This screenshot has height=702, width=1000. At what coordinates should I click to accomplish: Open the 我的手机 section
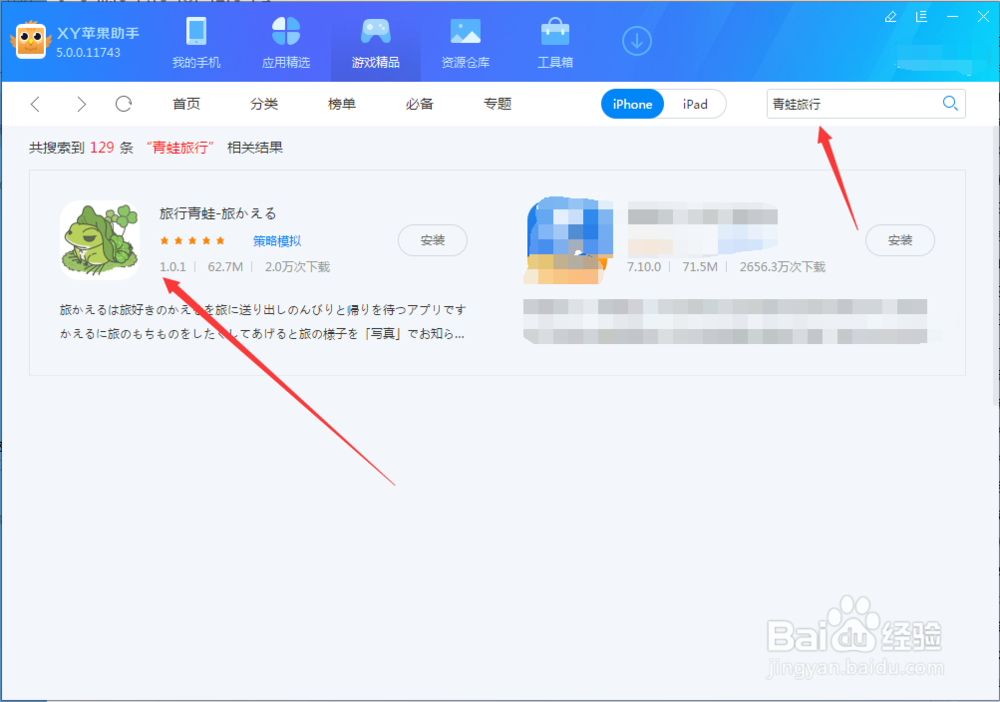pyautogui.click(x=196, y=42)
